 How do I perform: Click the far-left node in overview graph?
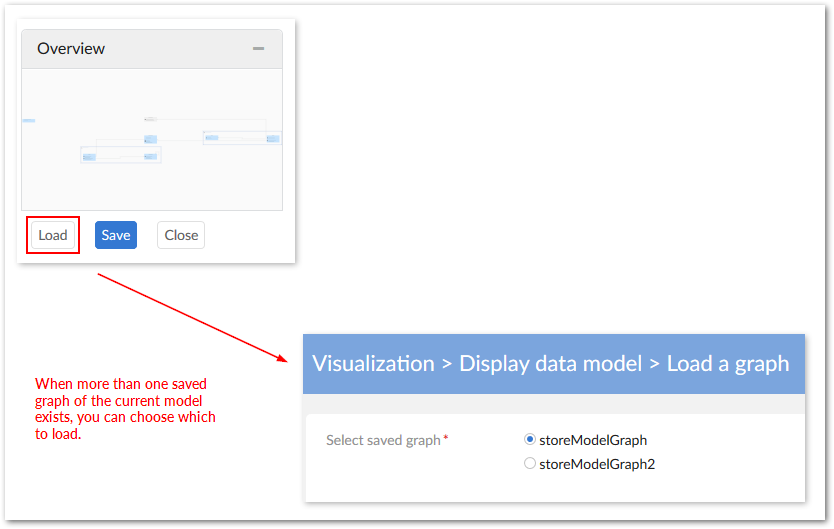(29, 121)
